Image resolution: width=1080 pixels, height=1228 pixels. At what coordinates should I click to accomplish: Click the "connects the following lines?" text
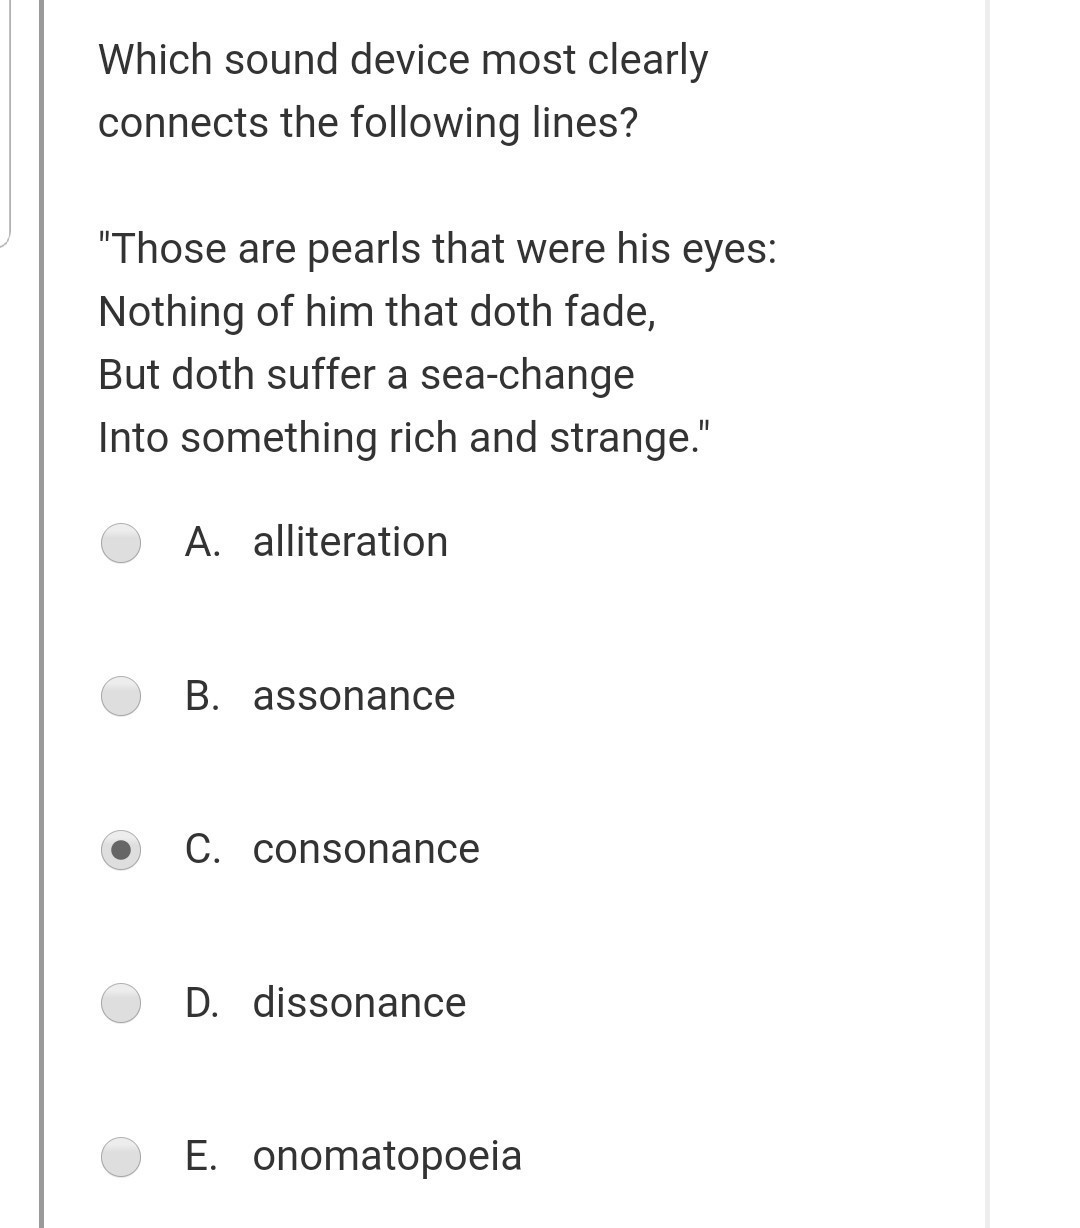[x=368, y=123]
